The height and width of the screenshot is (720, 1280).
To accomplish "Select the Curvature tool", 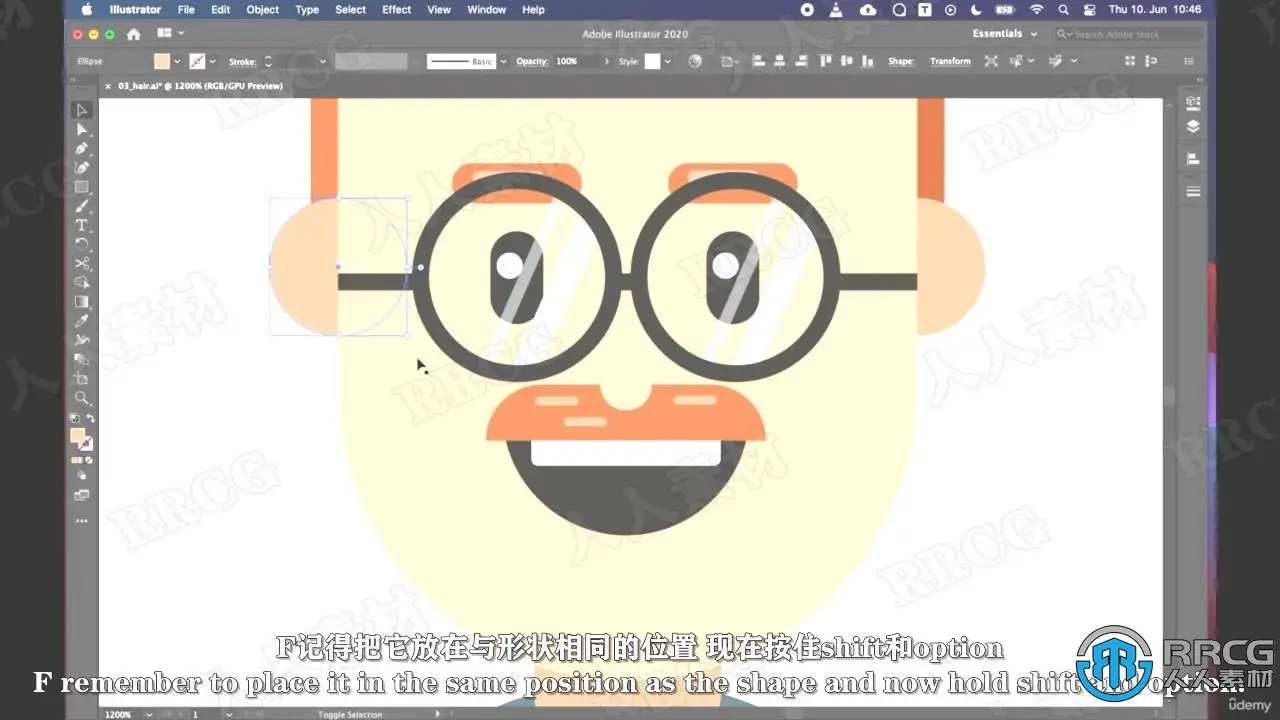I will (82, 168).
